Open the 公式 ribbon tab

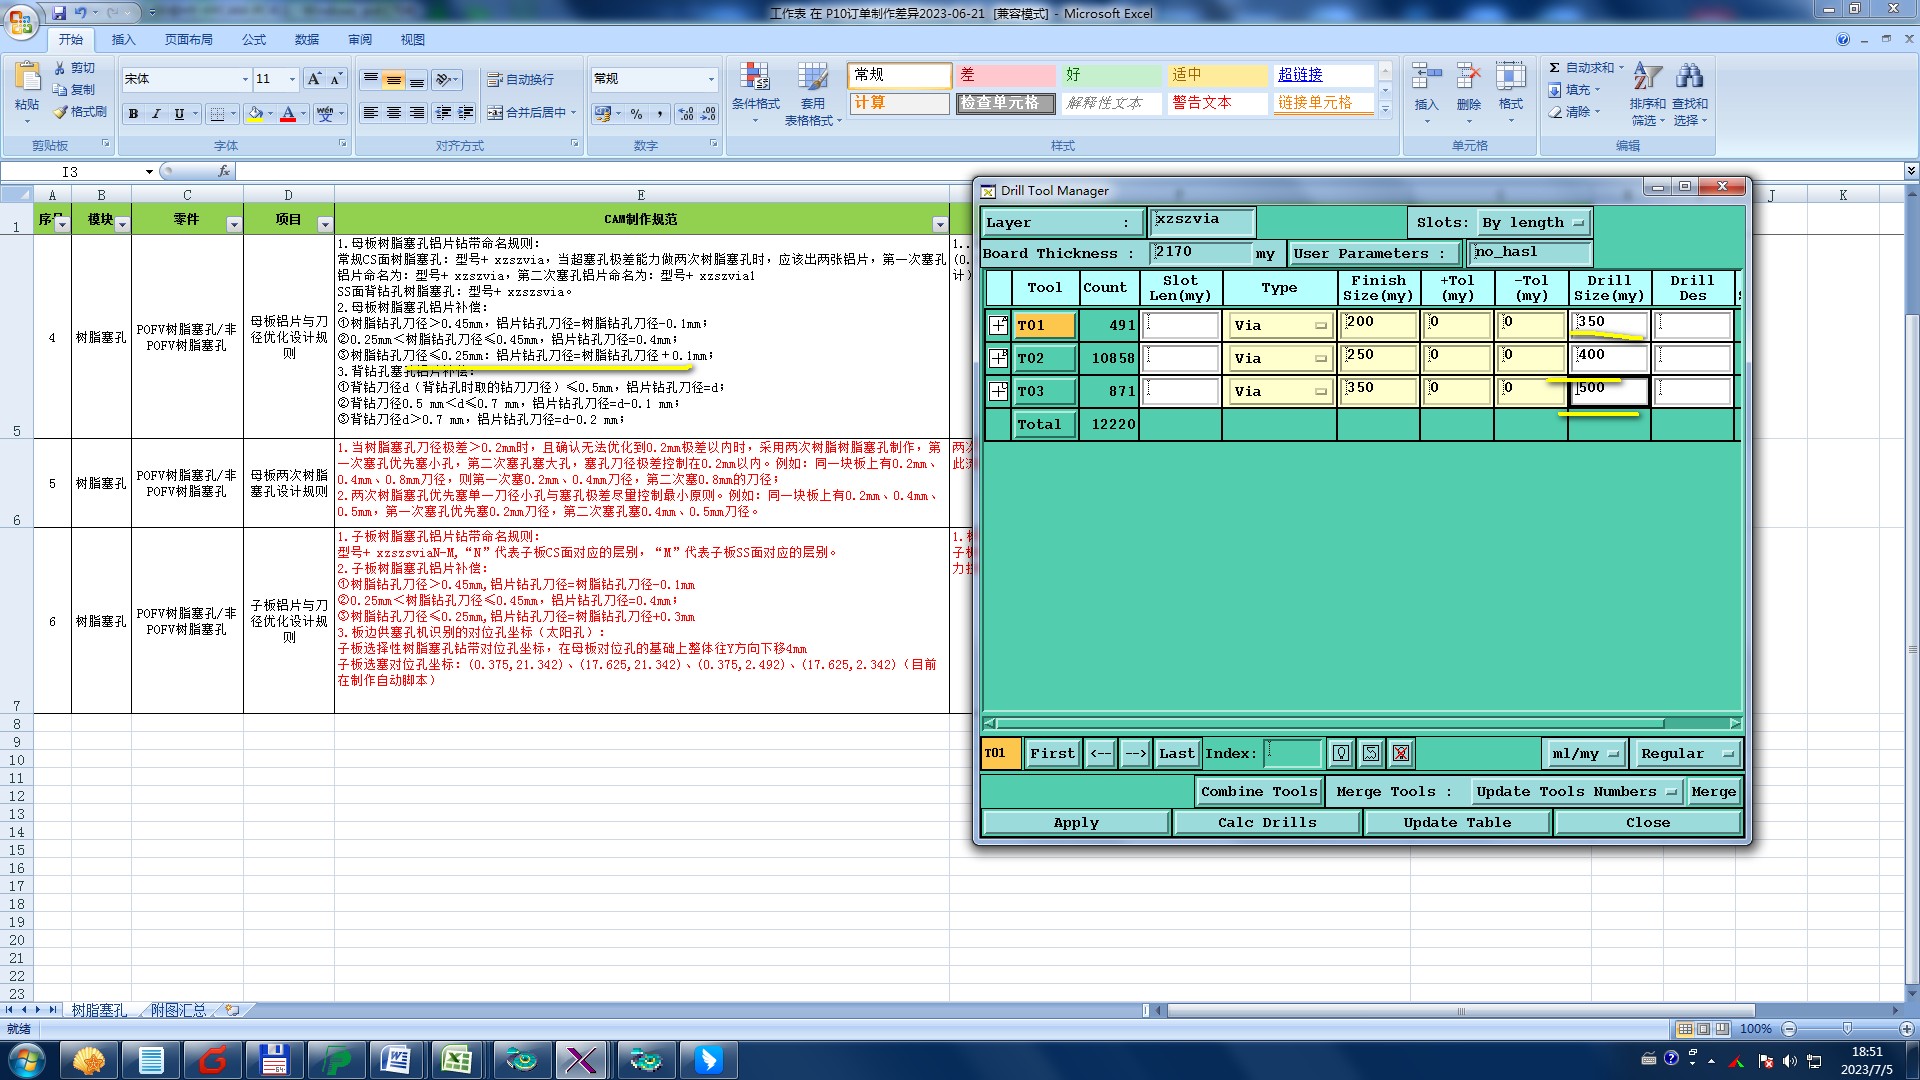click(x=254, y=40)
